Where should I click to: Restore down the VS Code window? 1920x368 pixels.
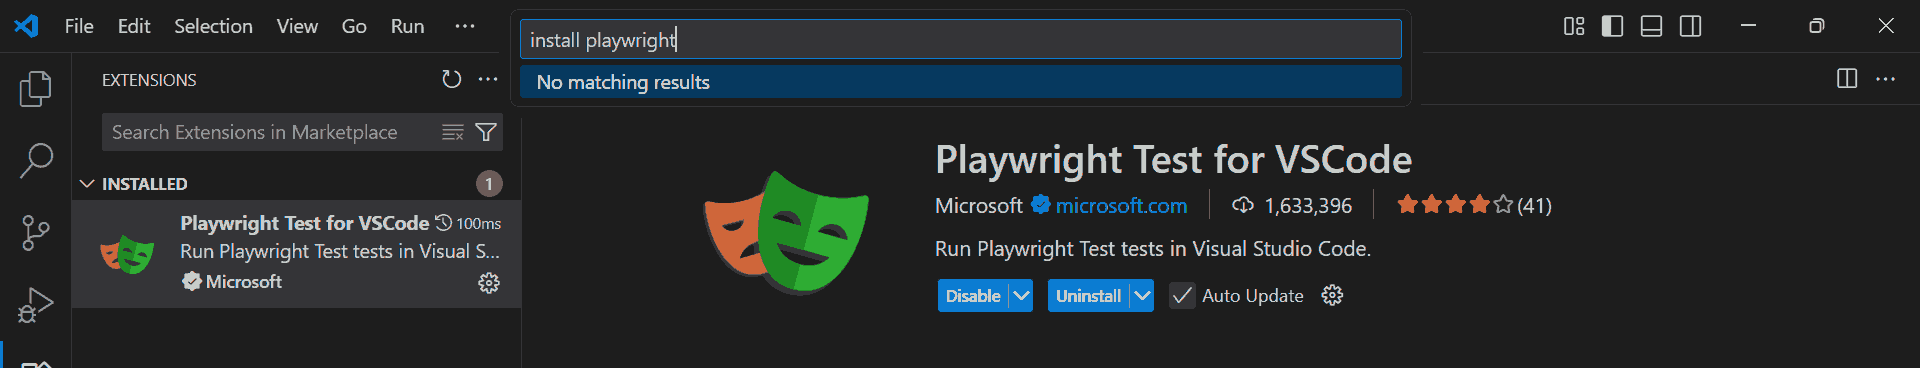[1817, 26]
